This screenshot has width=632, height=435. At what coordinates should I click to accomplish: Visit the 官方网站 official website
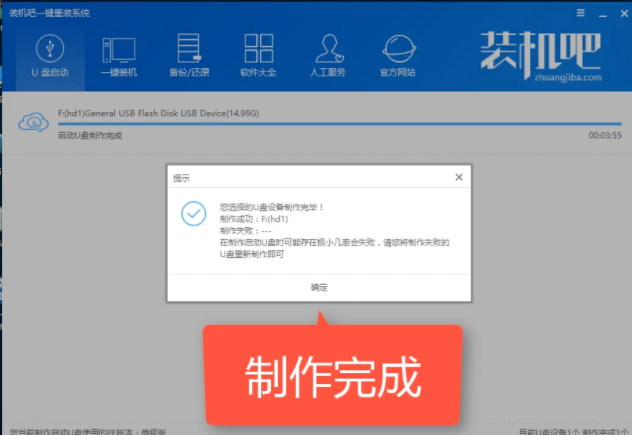pyautogui.click(x=398, y=55)
